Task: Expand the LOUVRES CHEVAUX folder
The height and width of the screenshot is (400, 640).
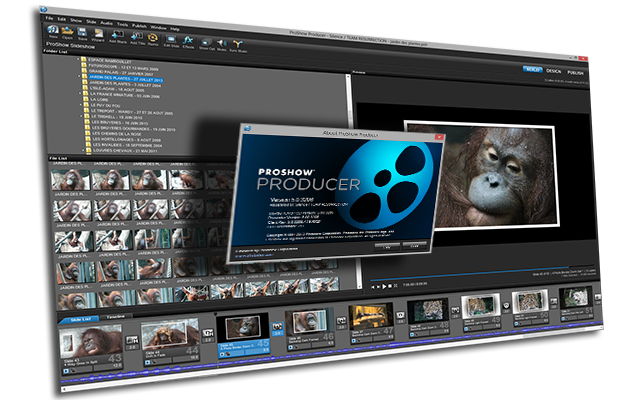Action: pyautogui.click(x=84, y=150)
